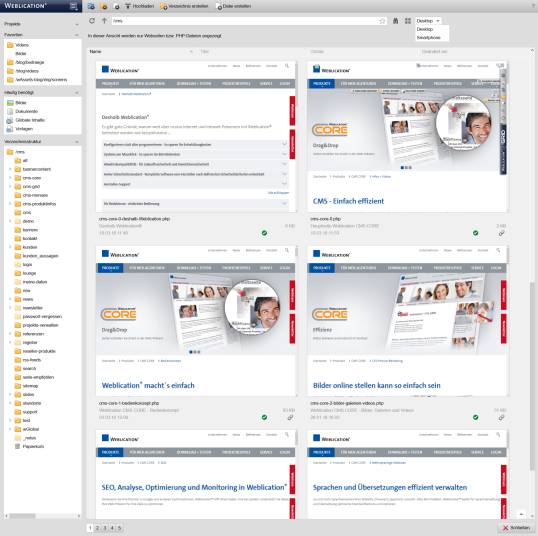This screenshot has width=538, height=536.
Task: Select the passwort-vergessen folder
Action: [x=38, y=316]
